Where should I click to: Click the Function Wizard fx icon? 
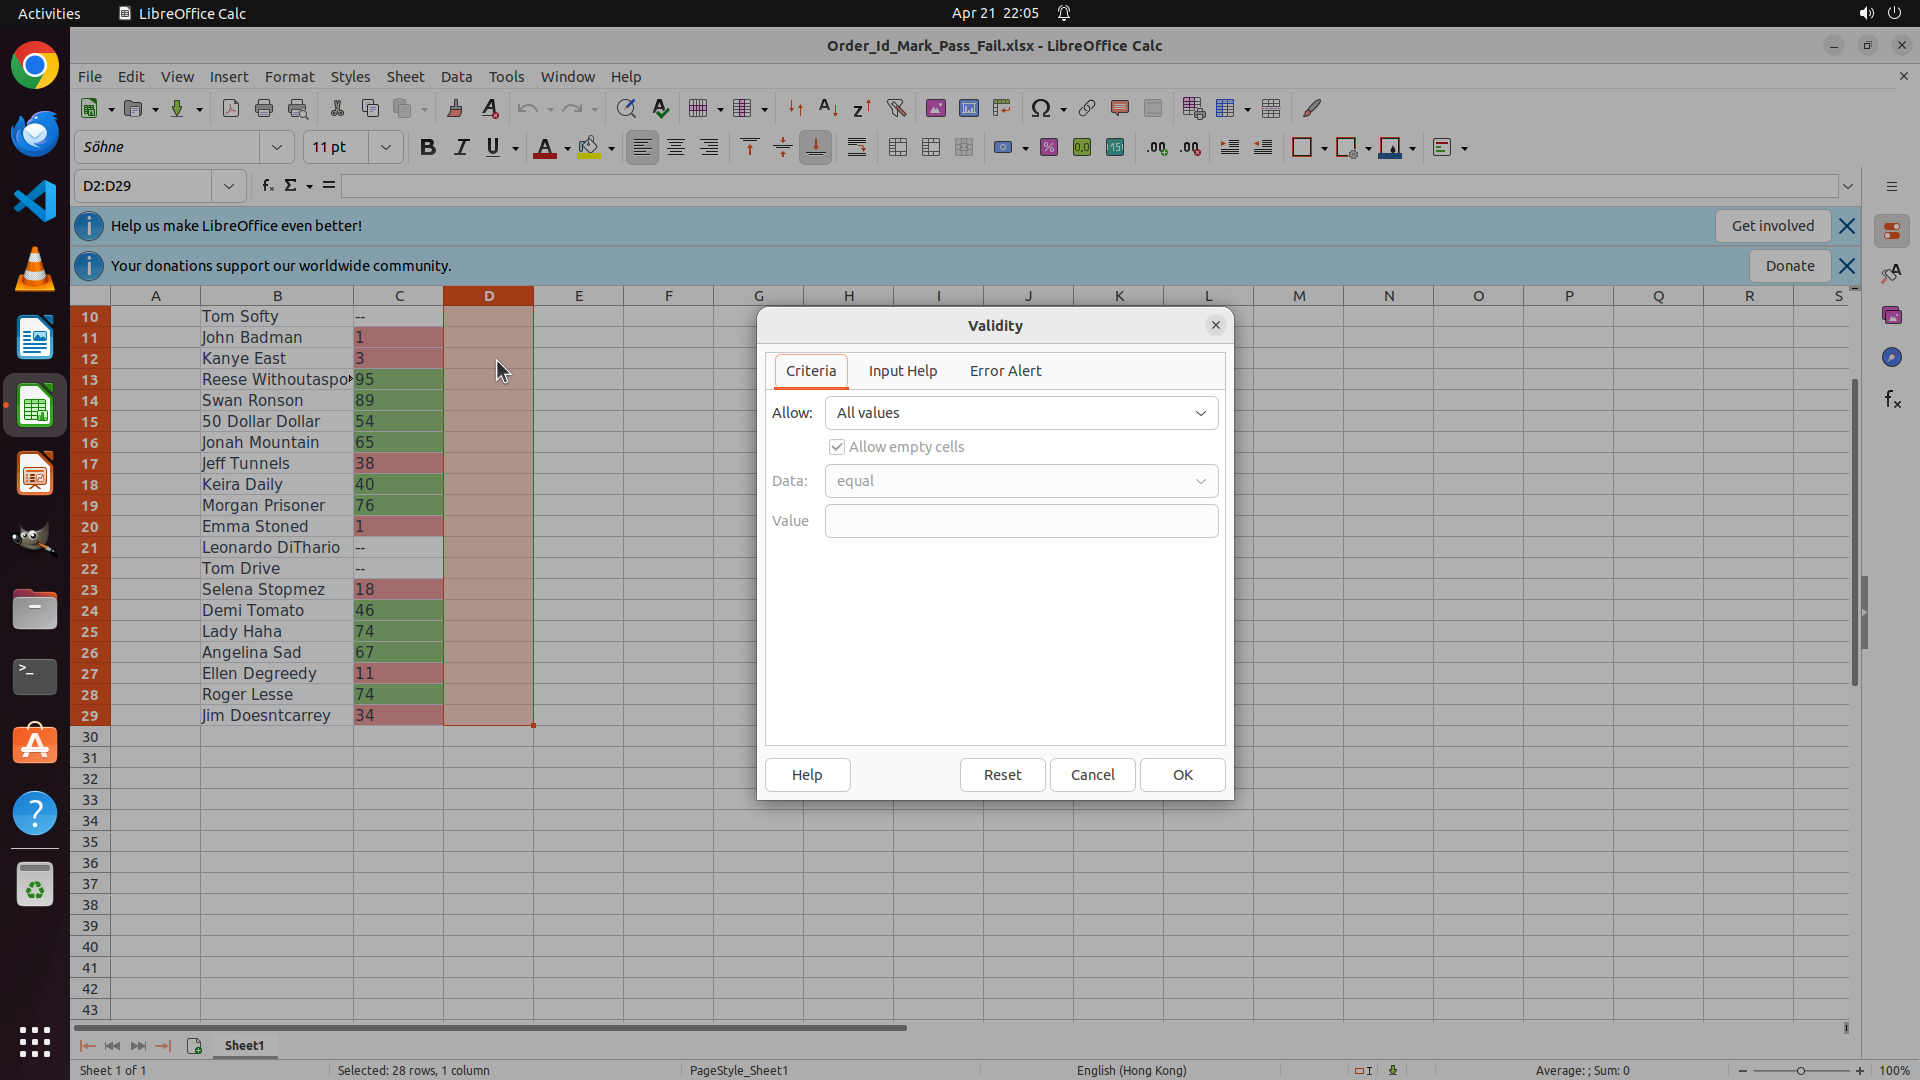pos(267,186)
